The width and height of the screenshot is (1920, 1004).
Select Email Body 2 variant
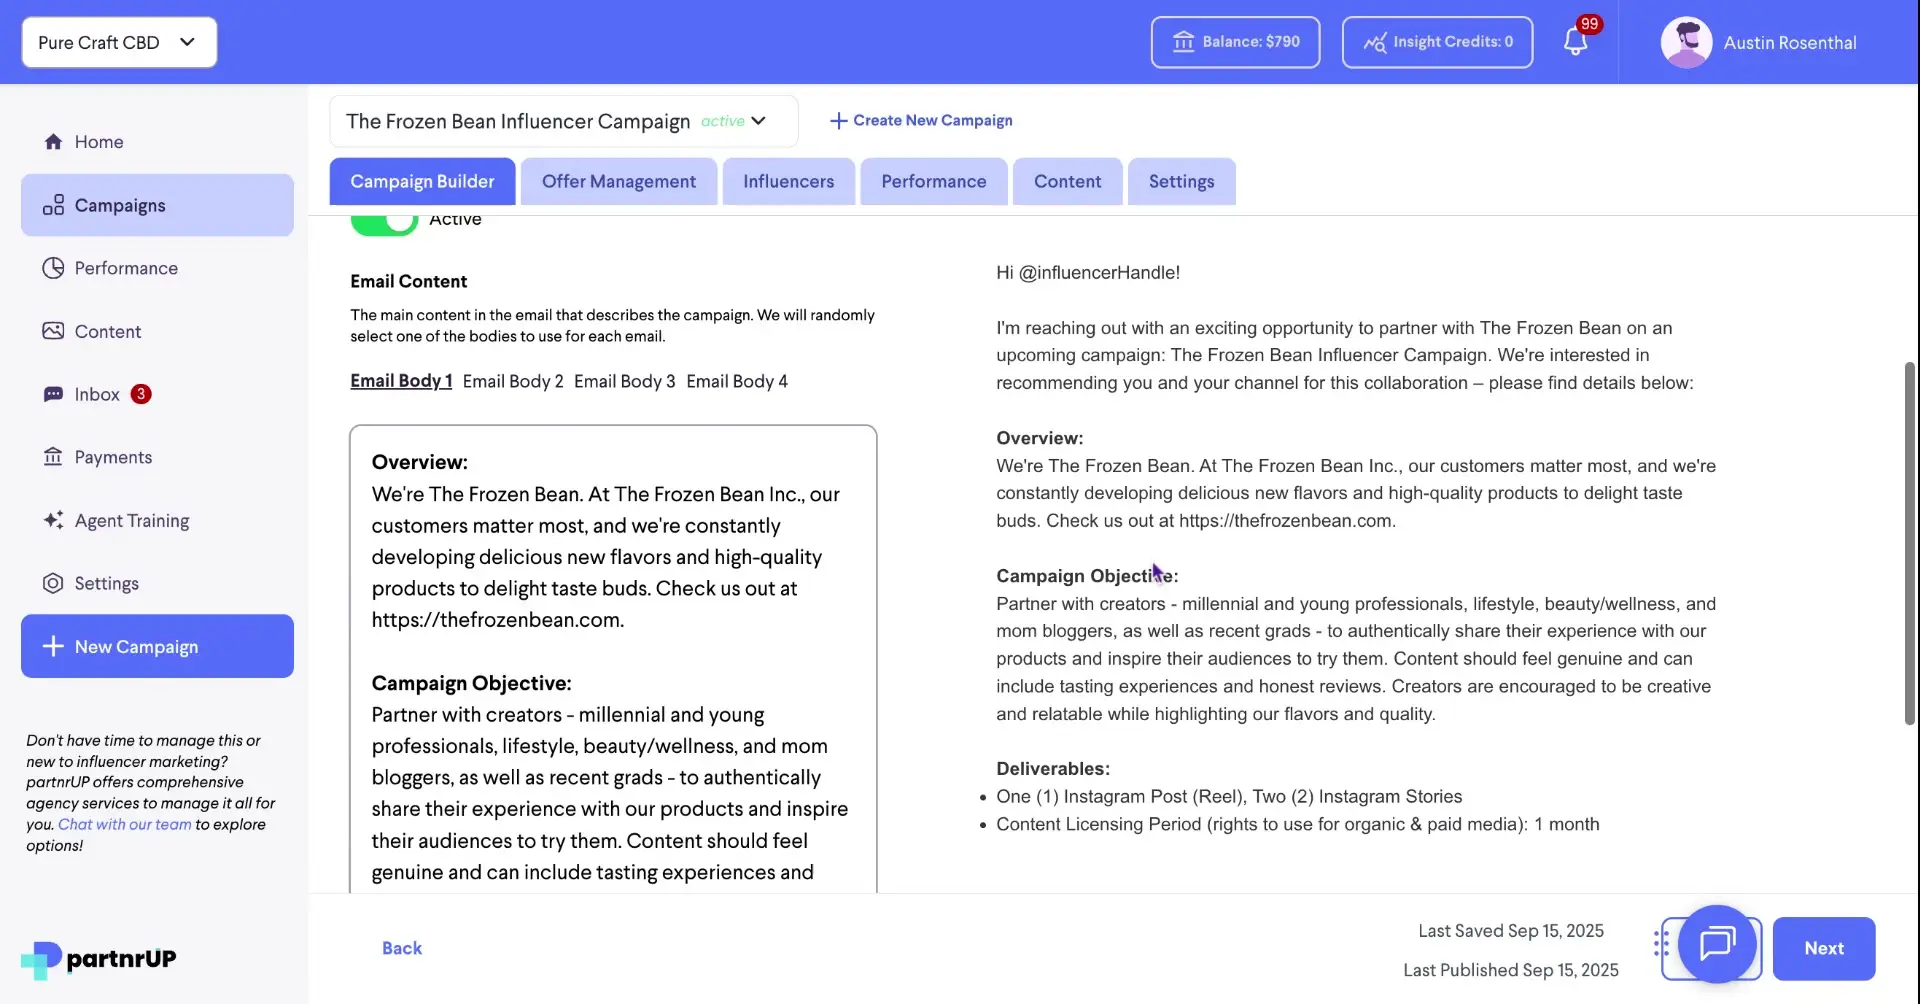coord(512,380)
